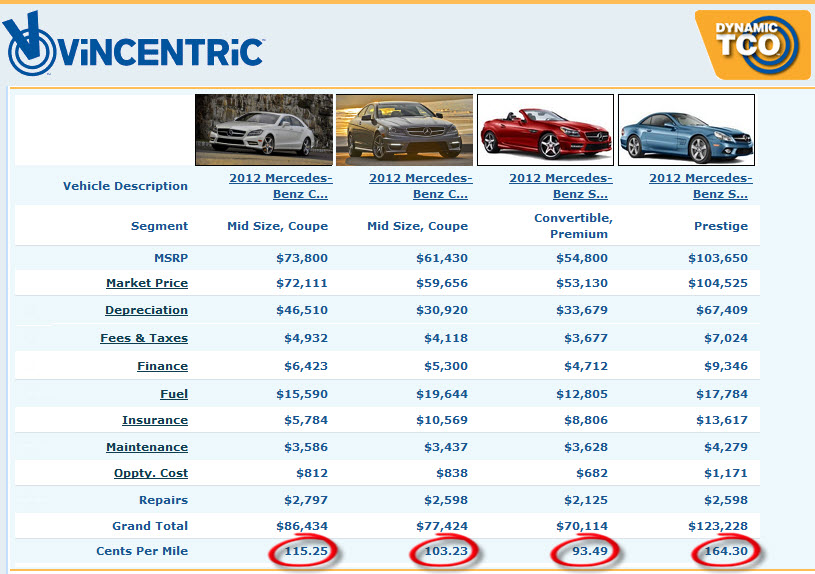Screen dimensions: 815x574
Task: Select the $73,800 MSRP value
Action: point(302,258)
